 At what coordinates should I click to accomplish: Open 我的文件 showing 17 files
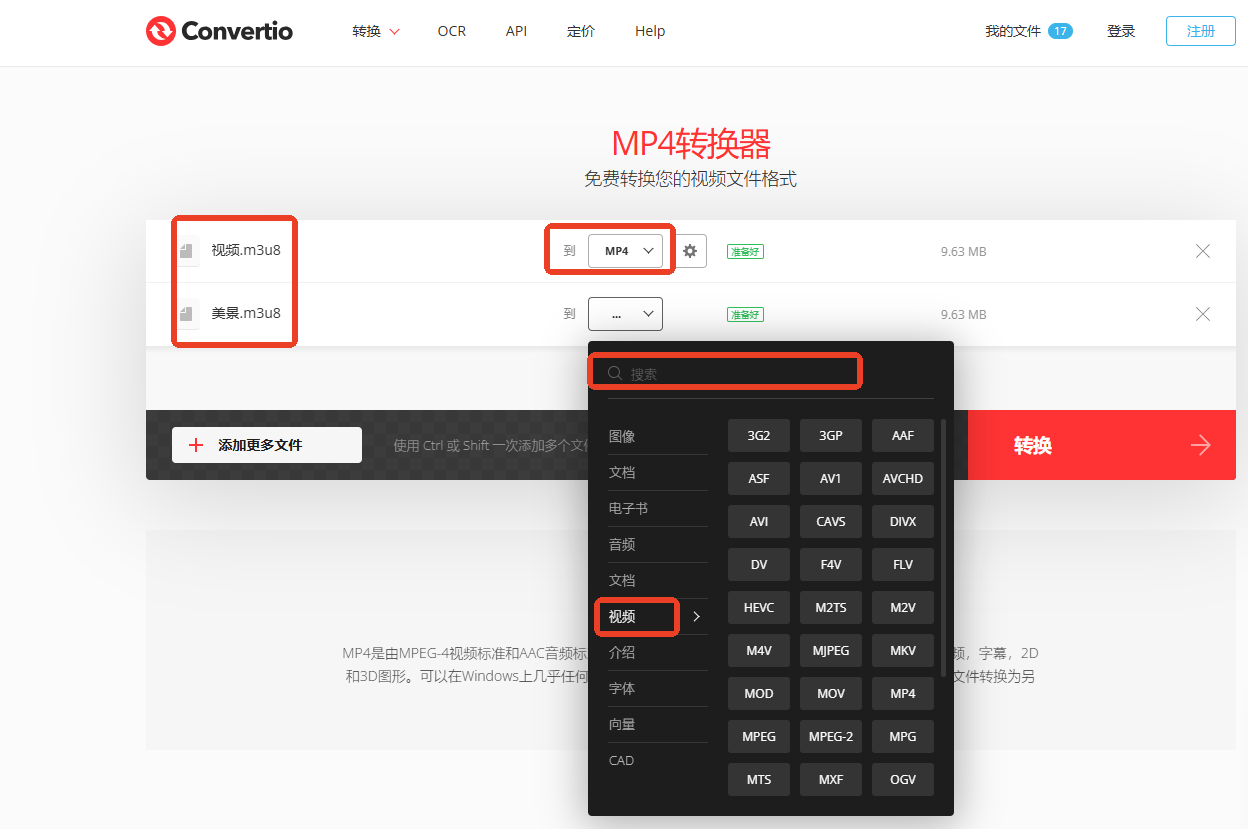point(1028,31)
